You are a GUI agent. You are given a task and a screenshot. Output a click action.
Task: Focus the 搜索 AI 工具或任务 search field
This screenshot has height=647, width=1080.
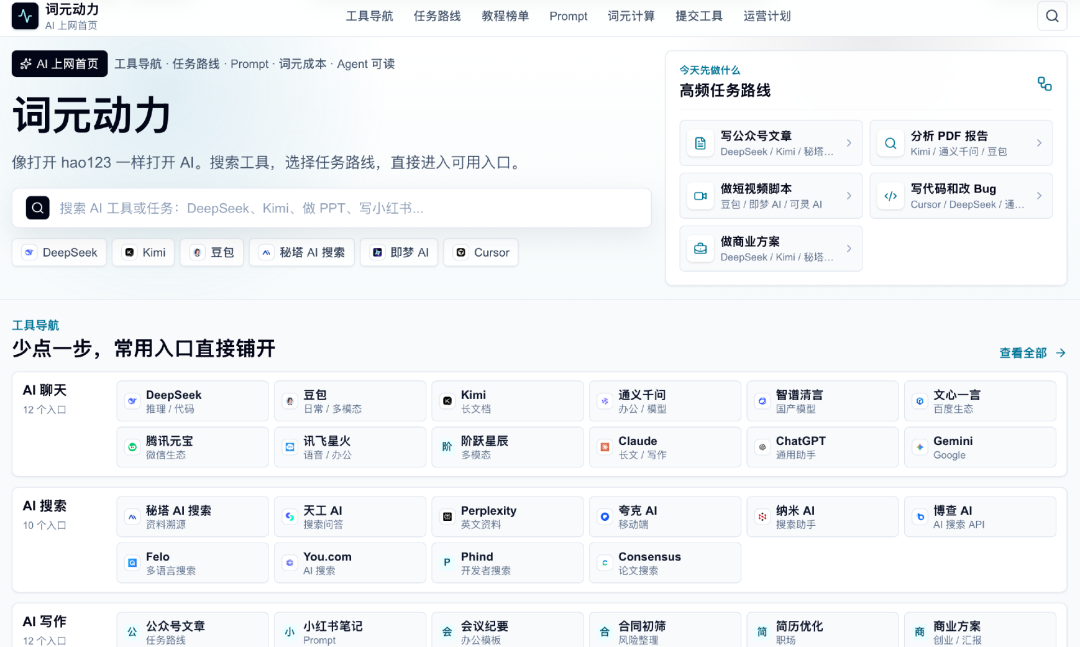tap(331, 207)
